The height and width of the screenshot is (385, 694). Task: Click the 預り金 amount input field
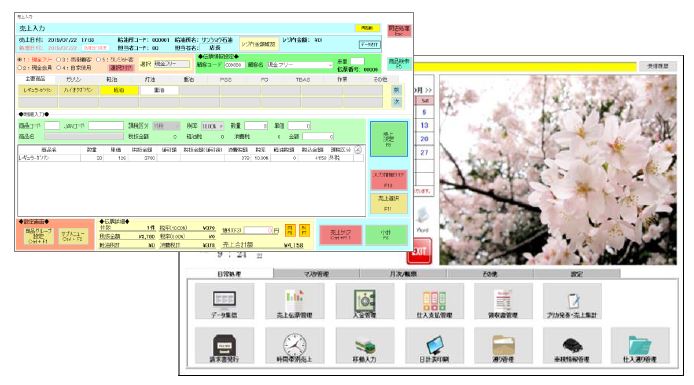tap(258, 230)
